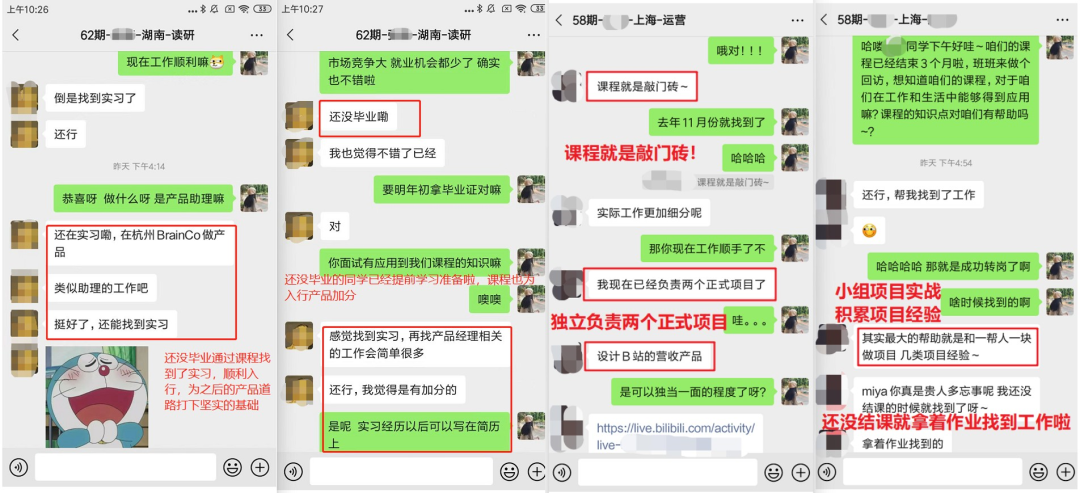Open emoji picker in first chat panel
Viewport: 1080px width, 493px height.
pos(233,468)
